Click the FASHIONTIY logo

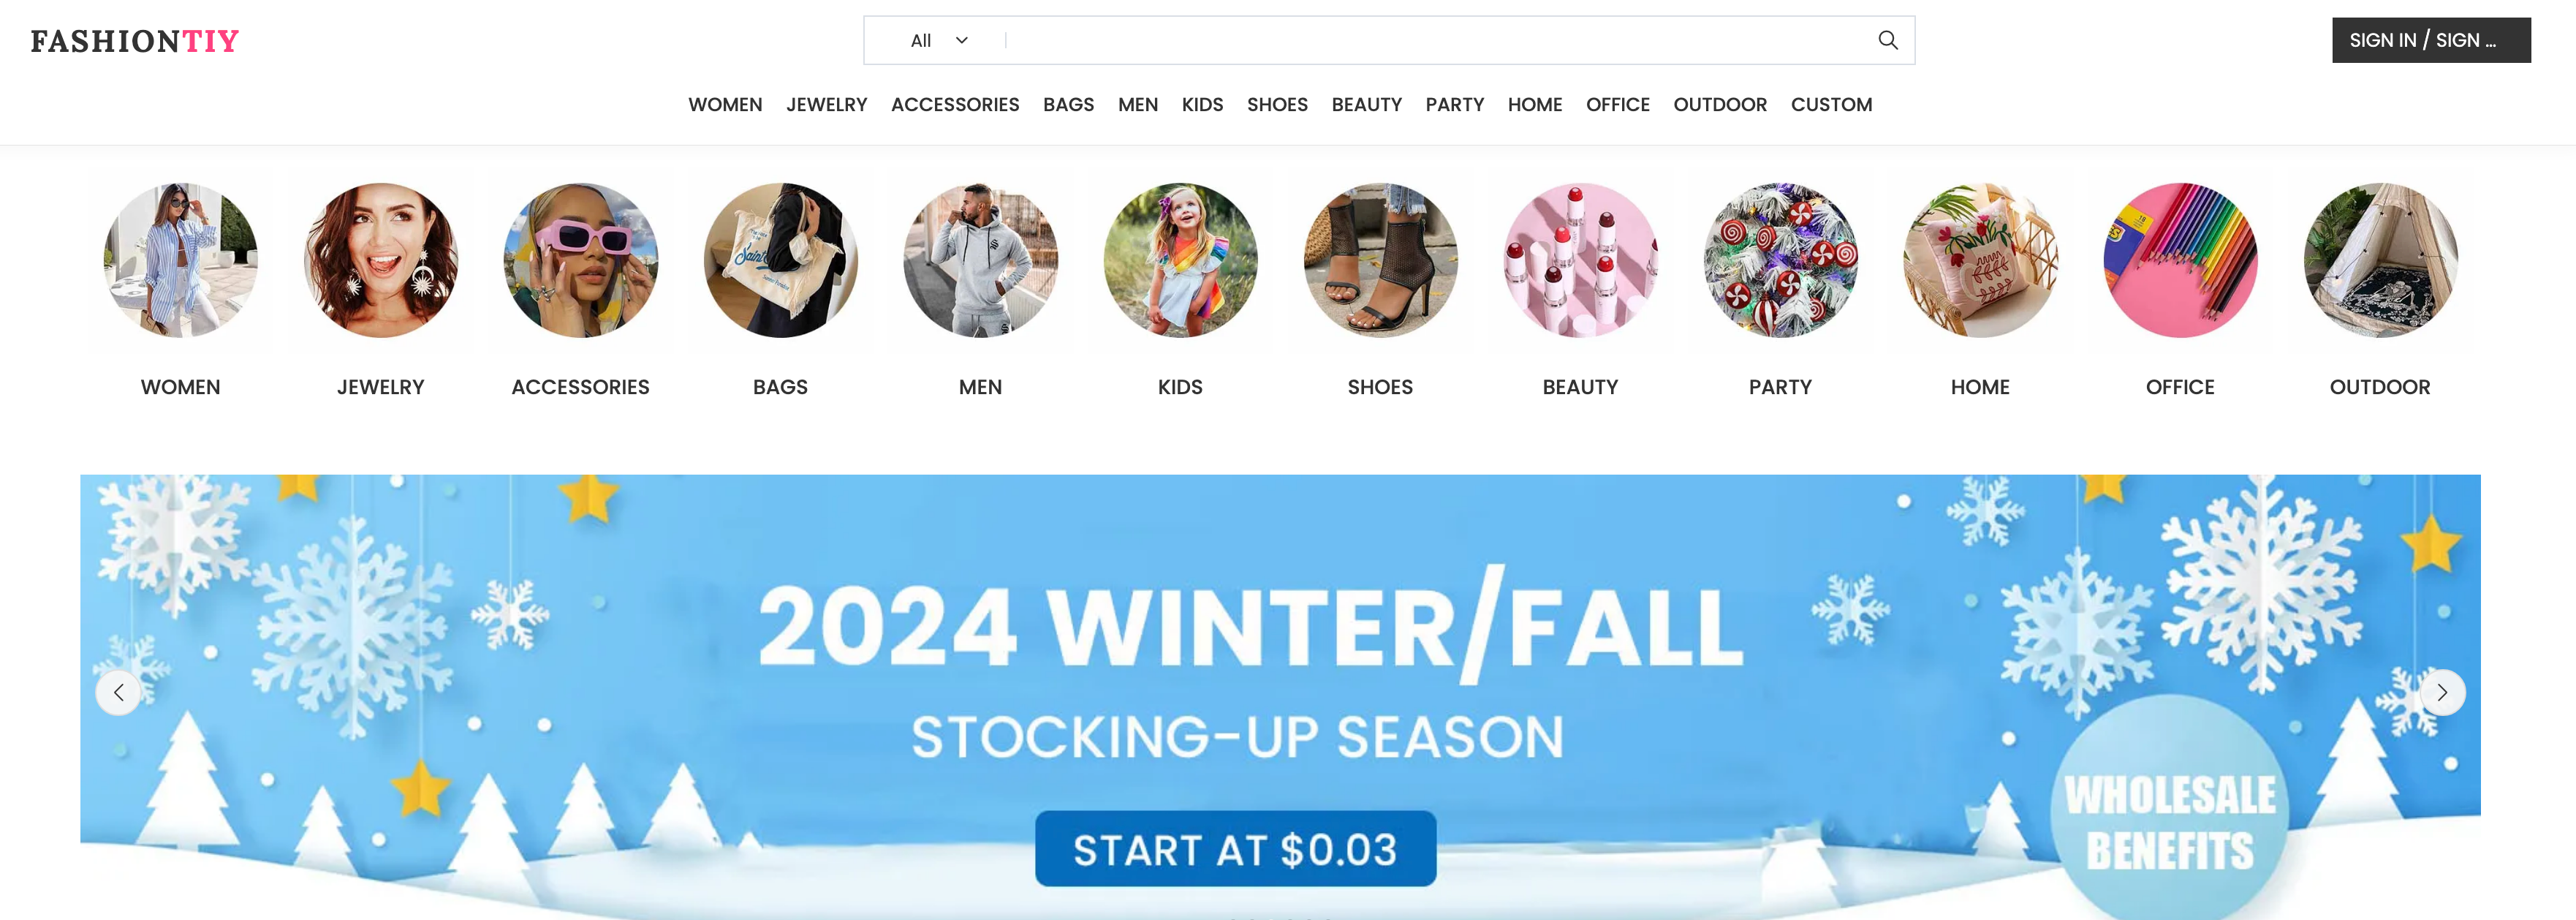point(134,41)
